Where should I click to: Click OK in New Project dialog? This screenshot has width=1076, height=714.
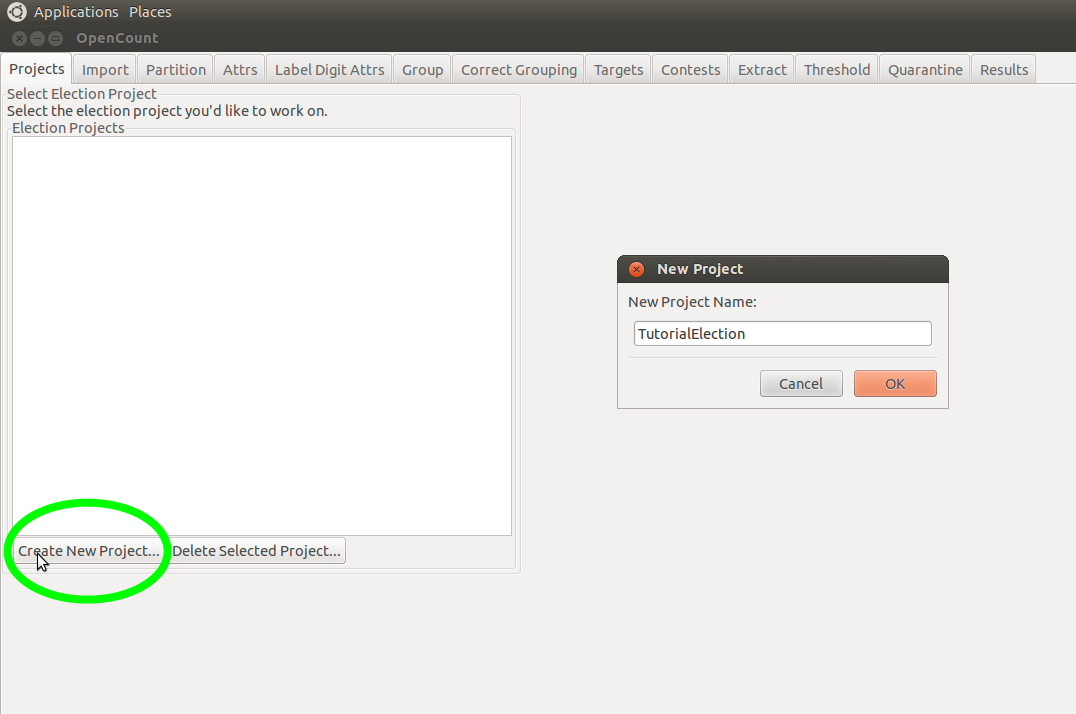pos(895,384)
